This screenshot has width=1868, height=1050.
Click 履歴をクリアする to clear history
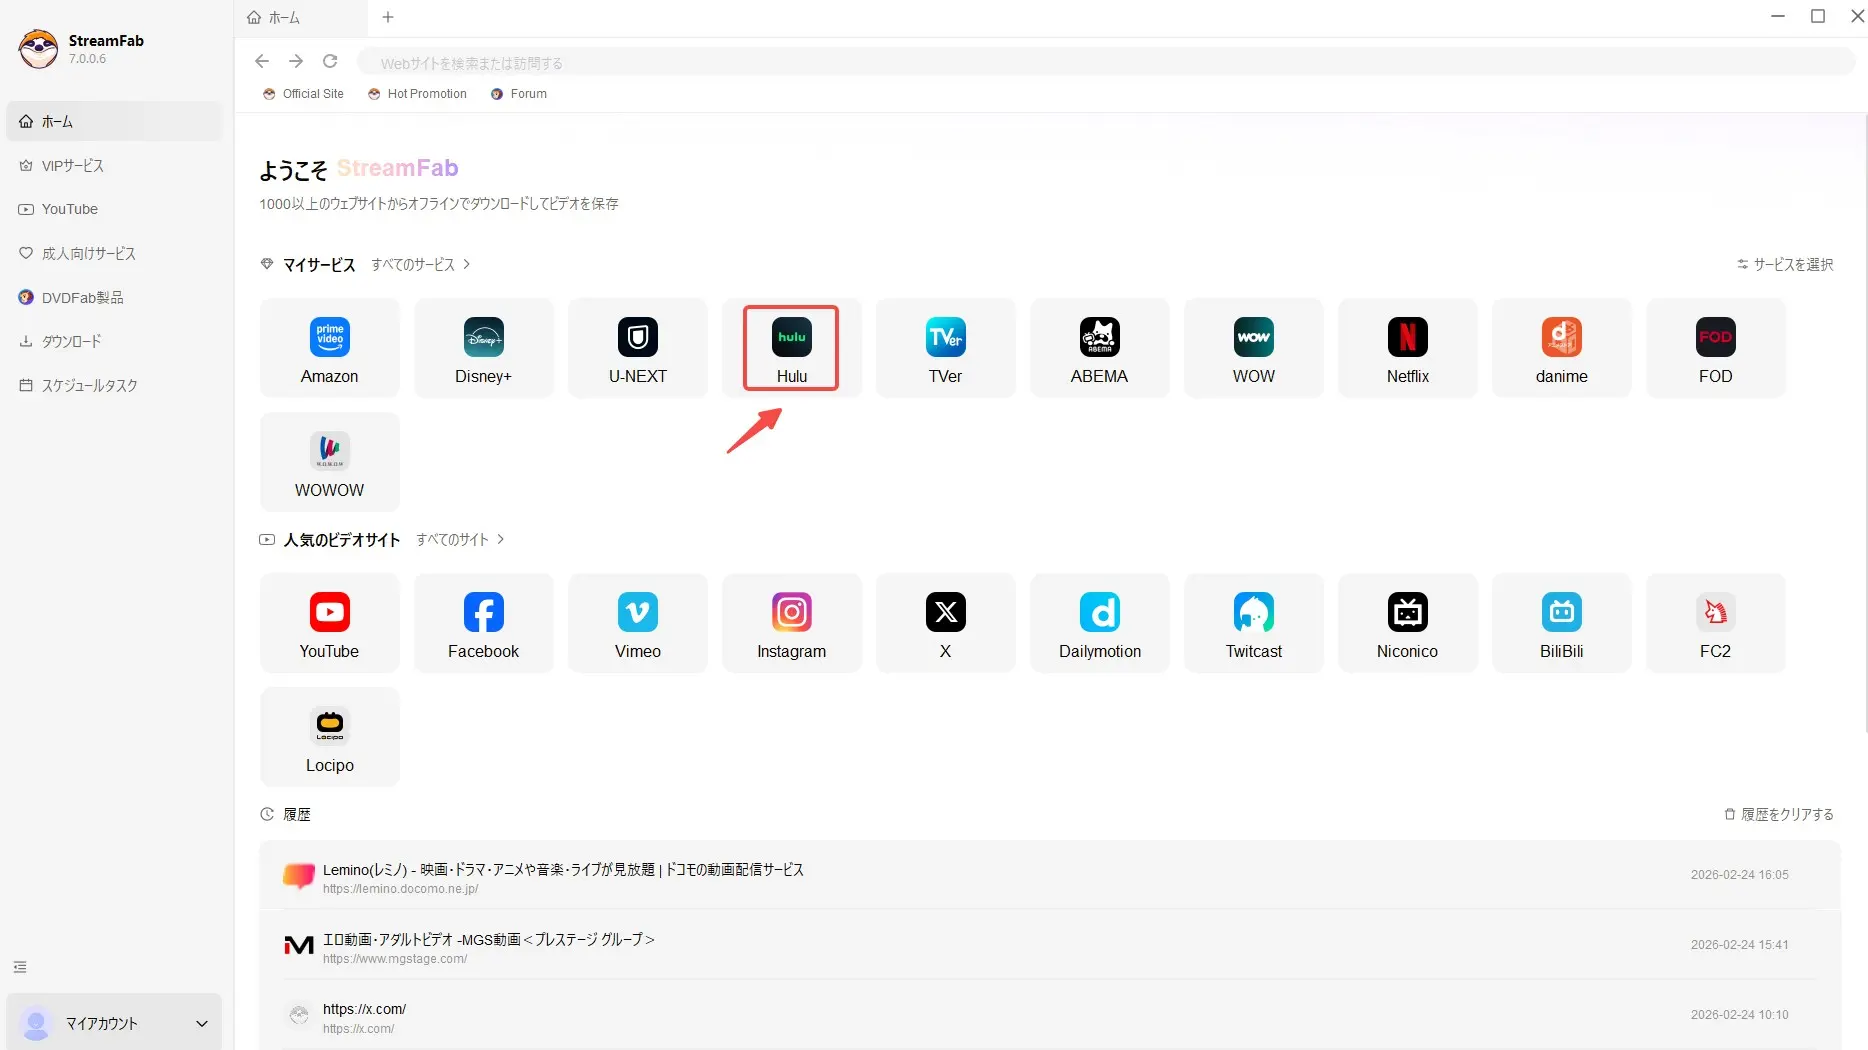1779,814
